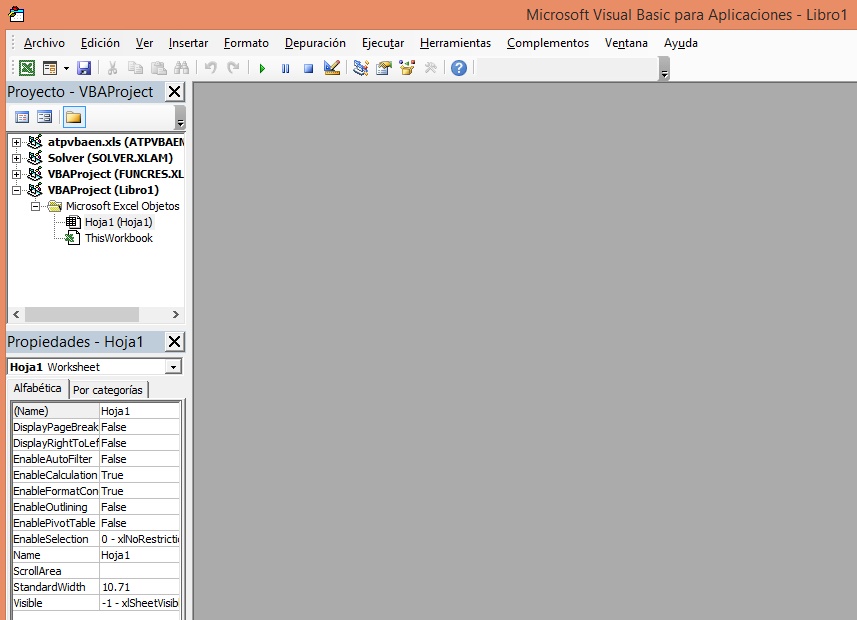Select Hoja1 (Hoja1) in the project tree
This screenshot has height=620, width=857.
(x=119, y=222)
